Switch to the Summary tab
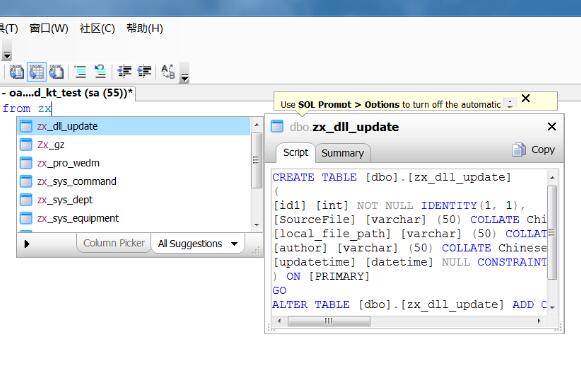This screenshot has width=581, height=365. [342, 153]
